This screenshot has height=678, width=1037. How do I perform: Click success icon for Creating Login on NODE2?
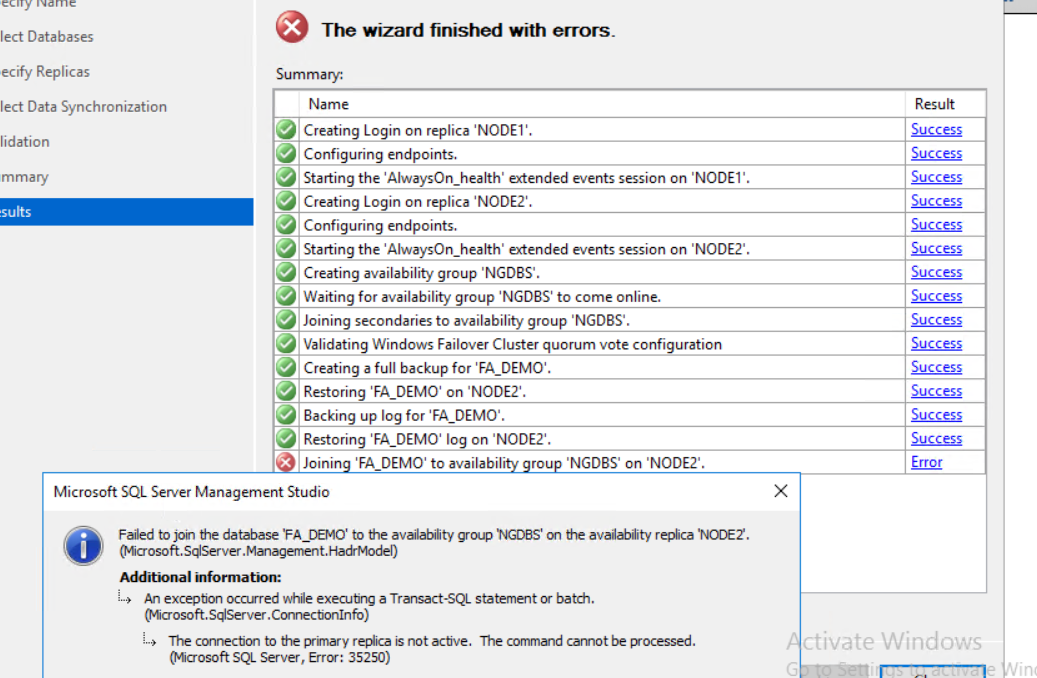click(x=286, y=200)
